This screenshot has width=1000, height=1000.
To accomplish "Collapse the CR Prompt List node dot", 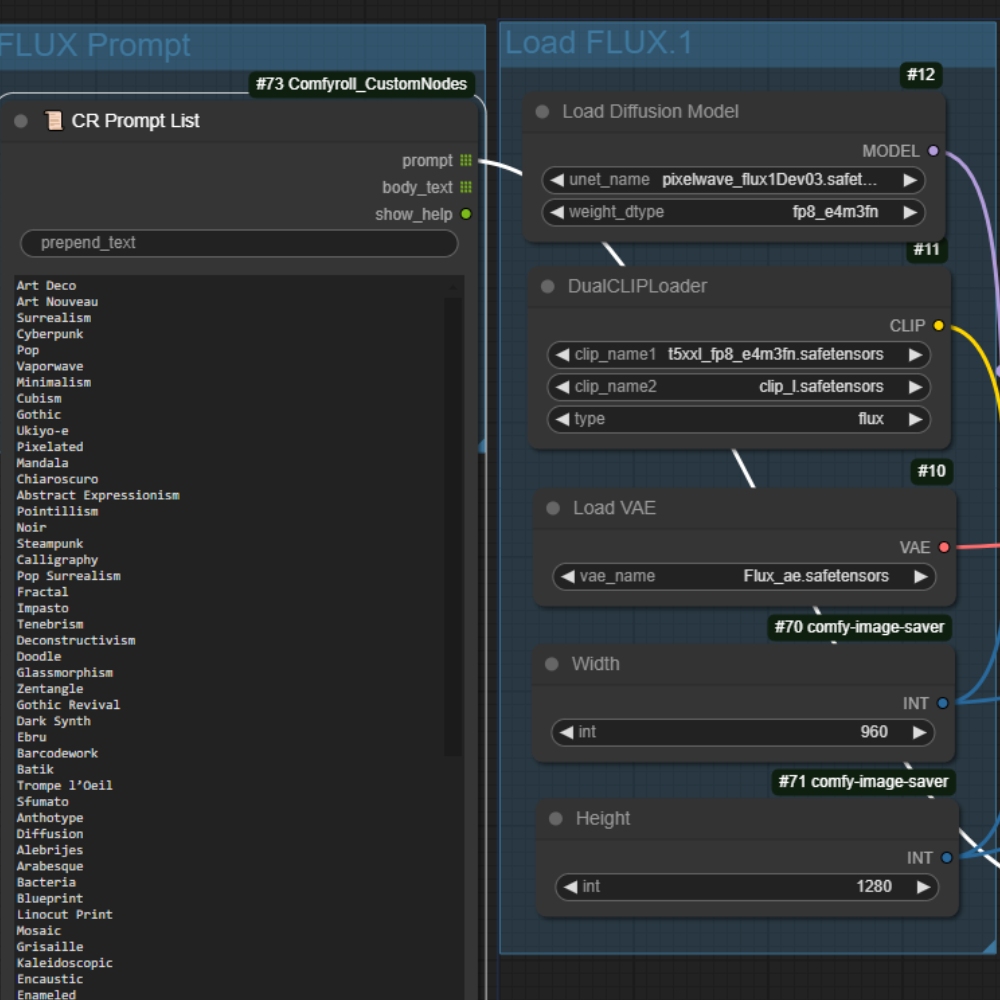I will click(x=21, y=121).
